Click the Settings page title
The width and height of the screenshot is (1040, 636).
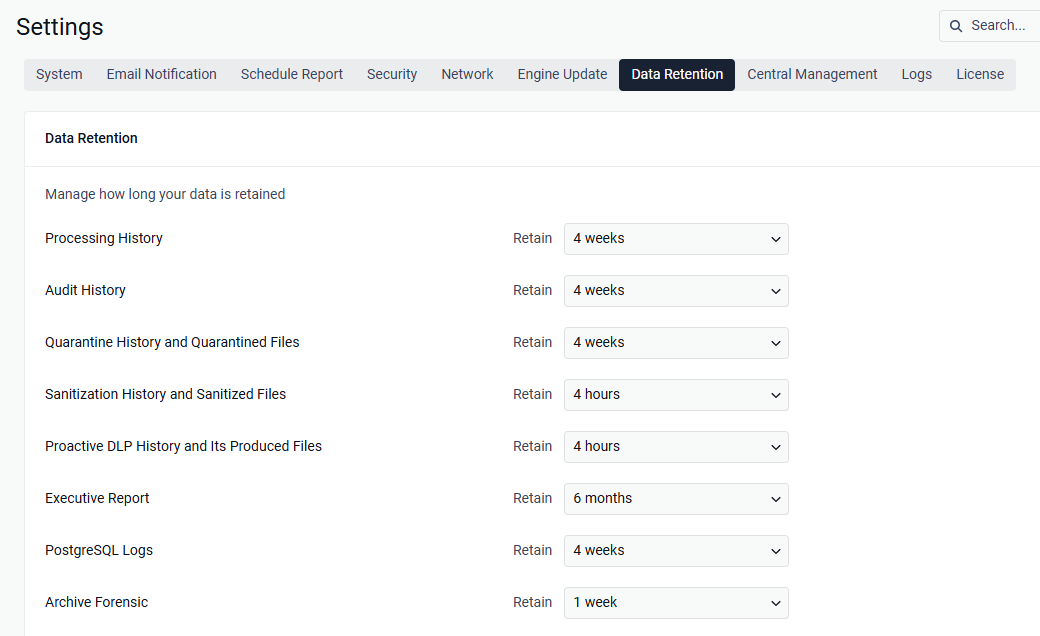click(x=60, y=27)
